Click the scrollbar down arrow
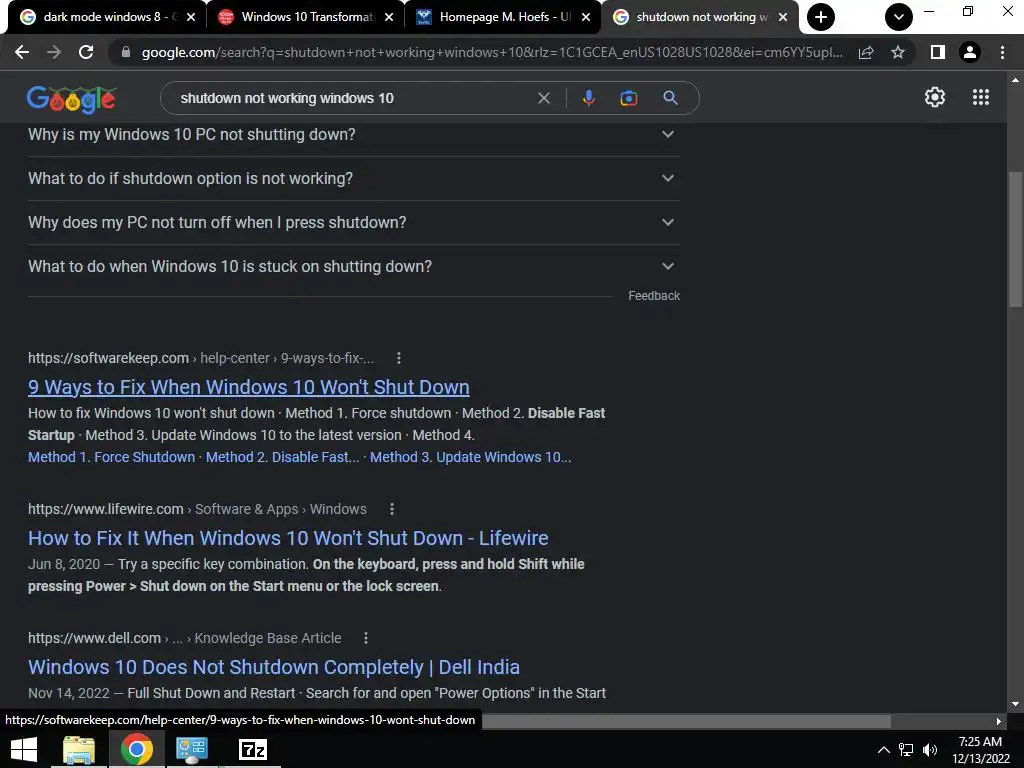The image size is (1024, 768). 1015,704
